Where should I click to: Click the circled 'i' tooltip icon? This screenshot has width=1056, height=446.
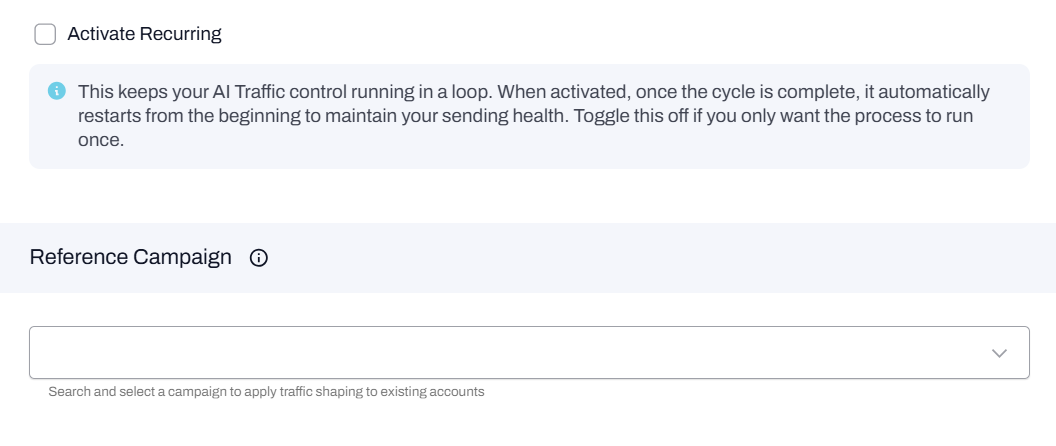coord(259,258)
